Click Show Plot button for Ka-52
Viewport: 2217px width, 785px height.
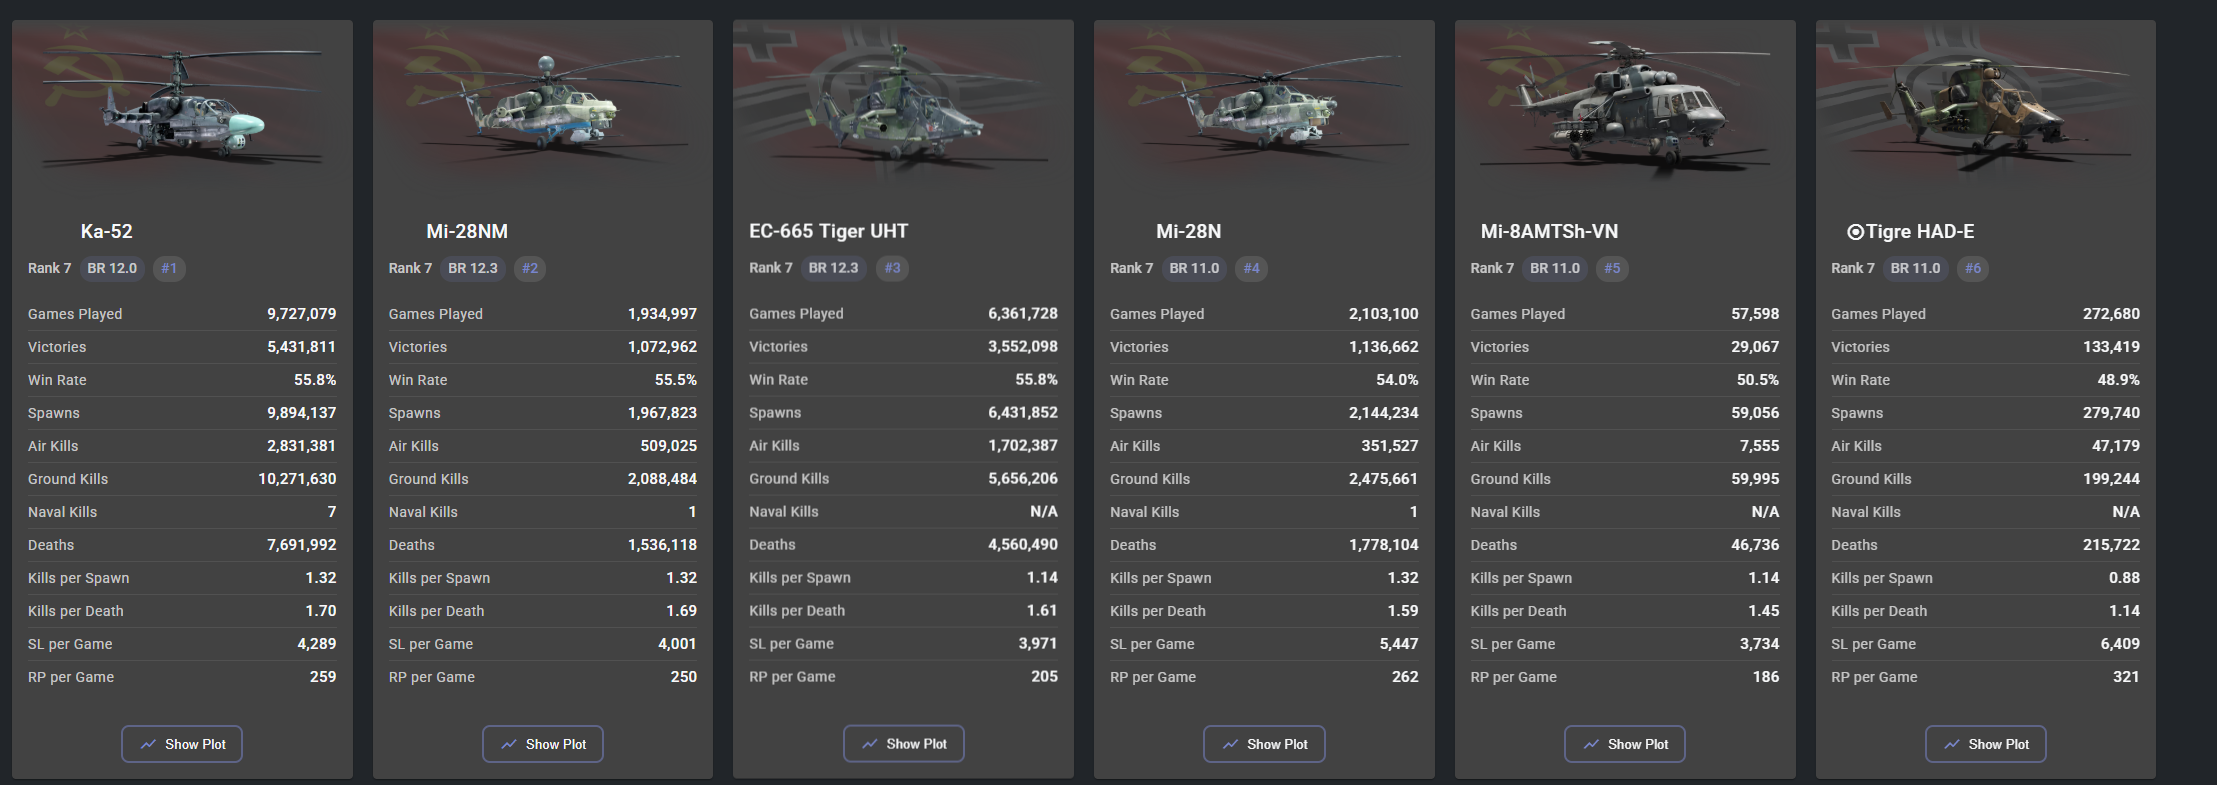pyautogui.click(x=182, y=744)
